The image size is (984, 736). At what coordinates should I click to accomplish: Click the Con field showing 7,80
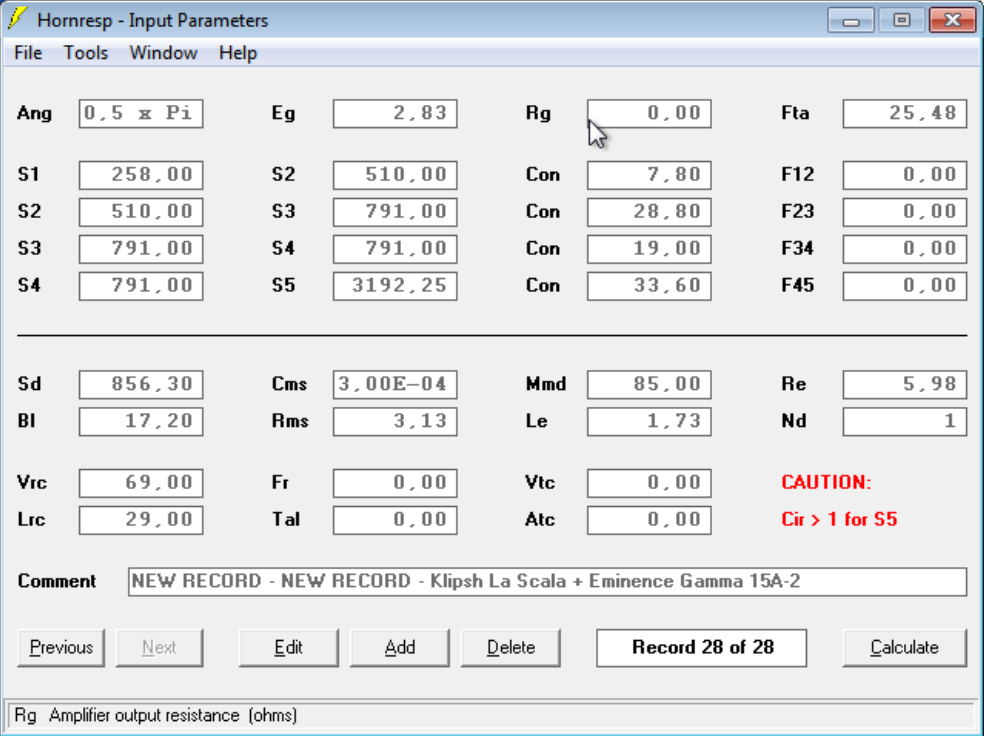pos(650,174)
